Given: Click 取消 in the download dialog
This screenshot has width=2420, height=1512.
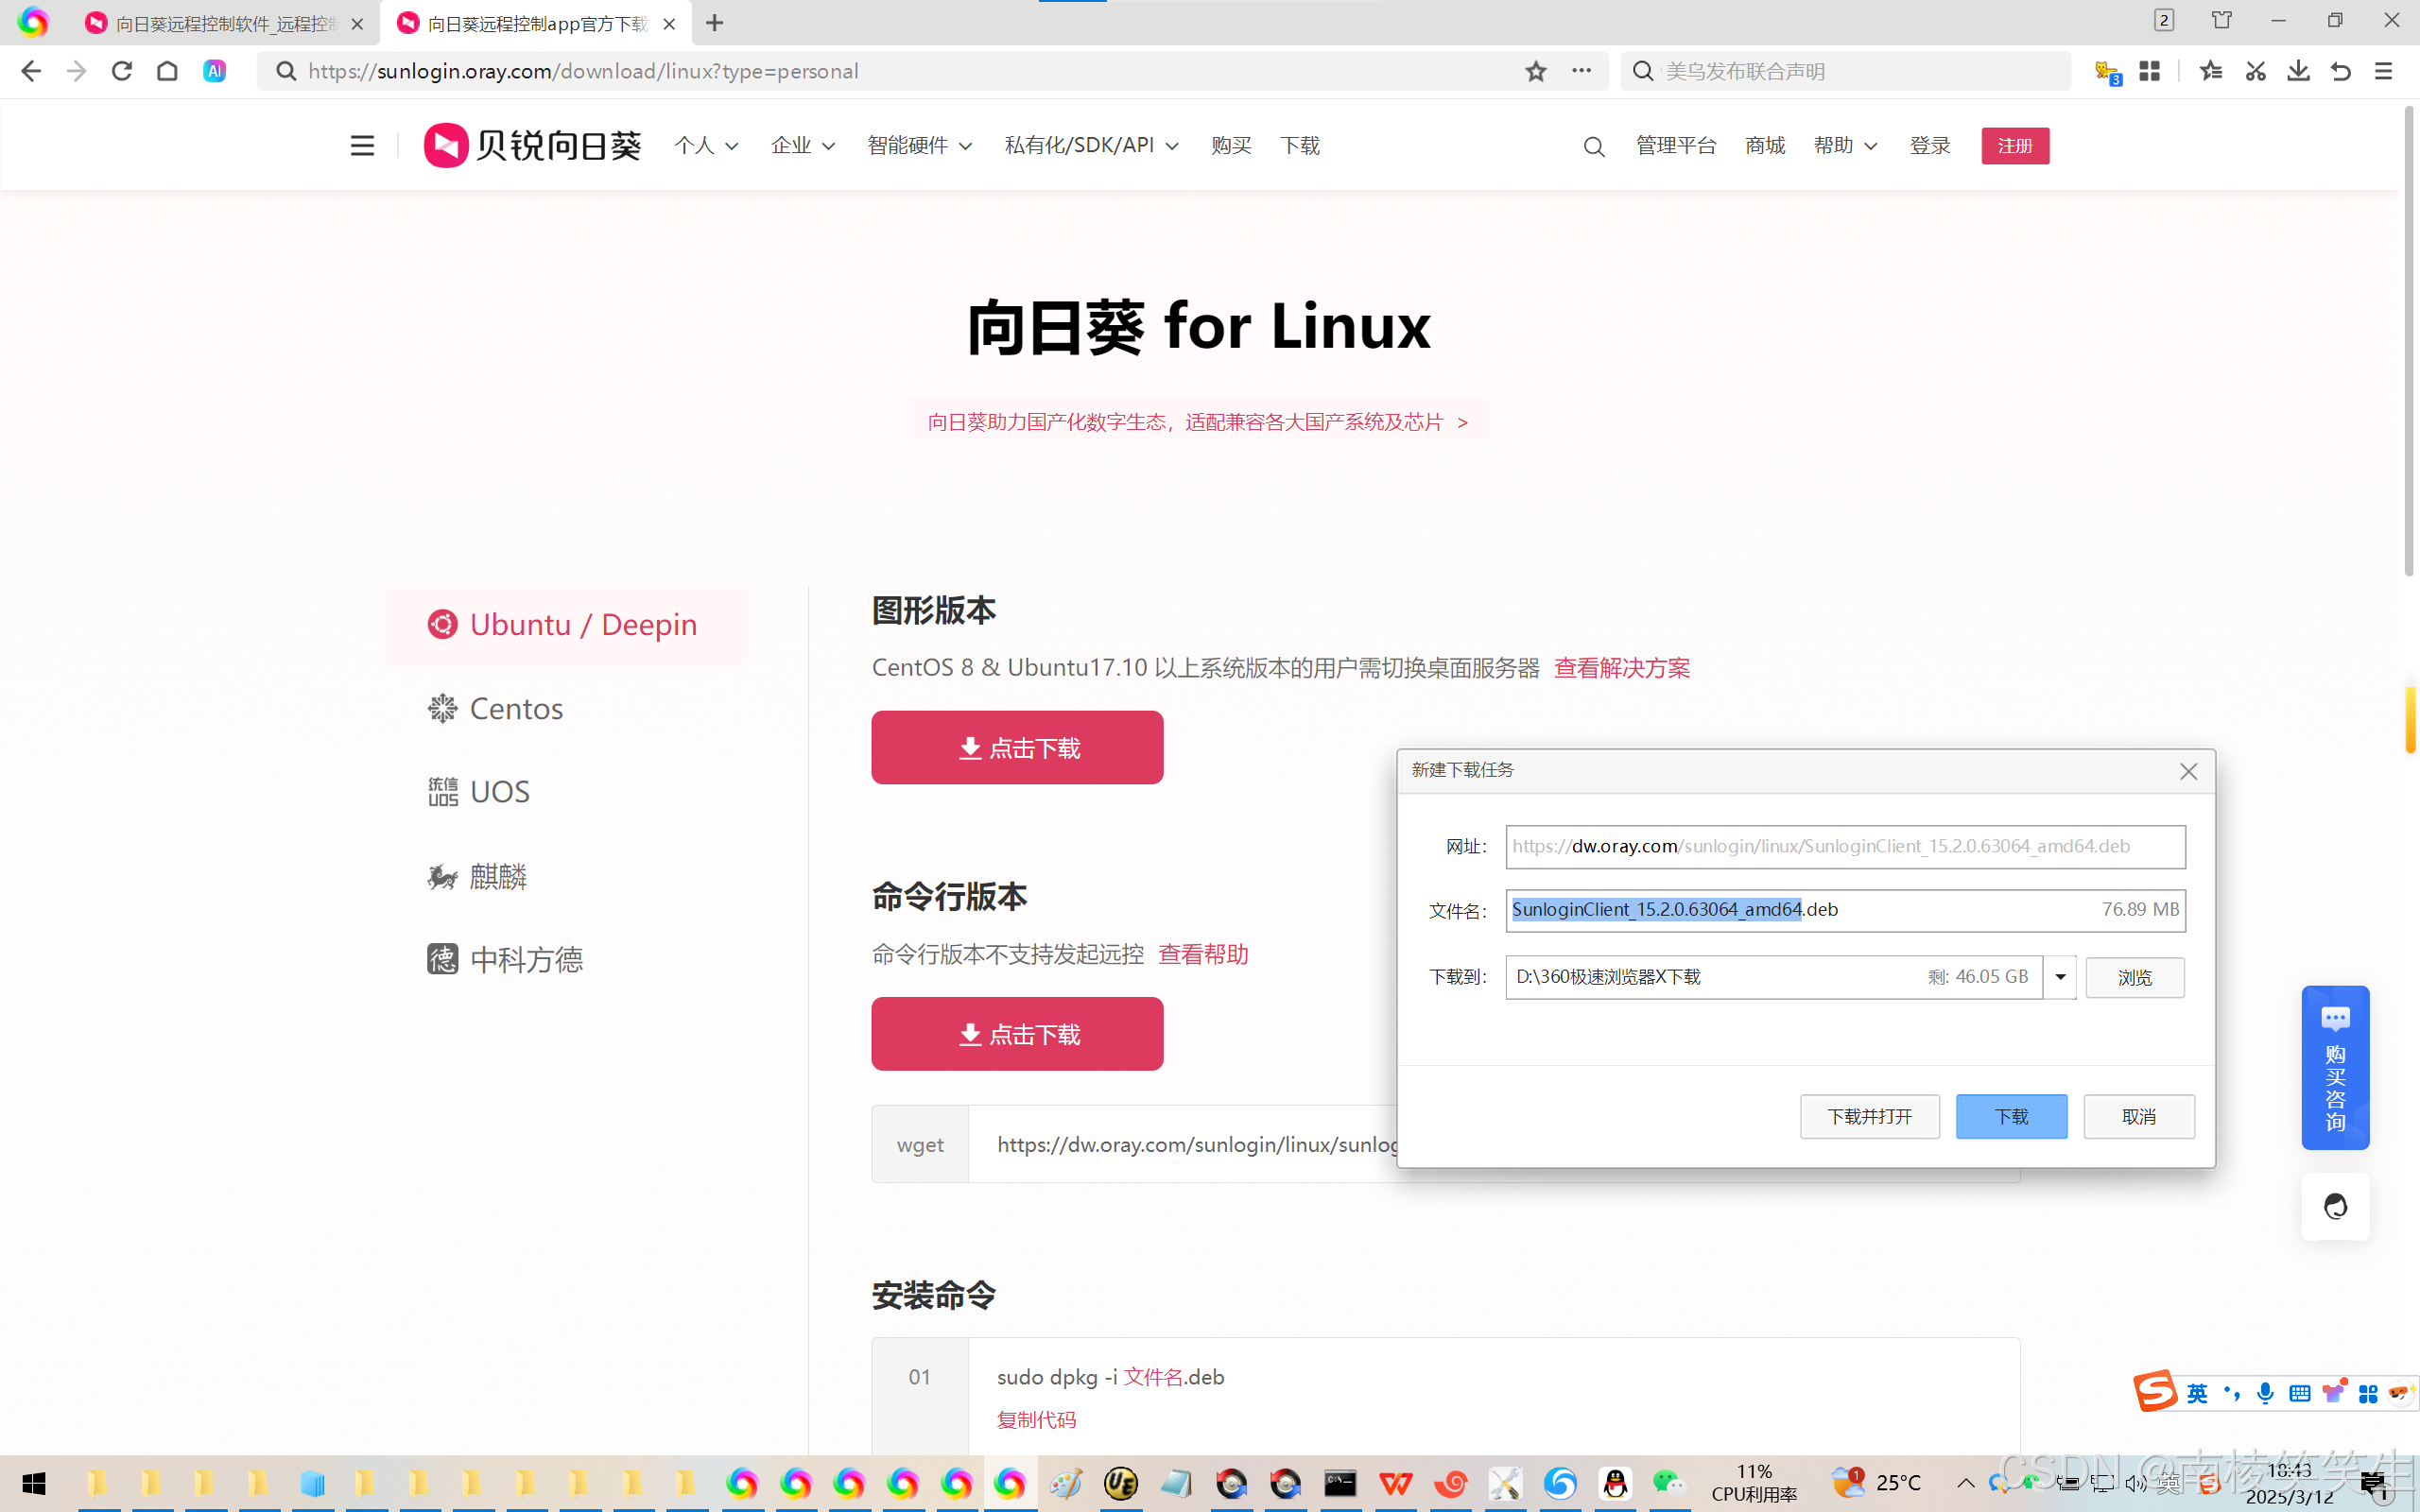Looking at the screenshot, I should 2139,1116.
